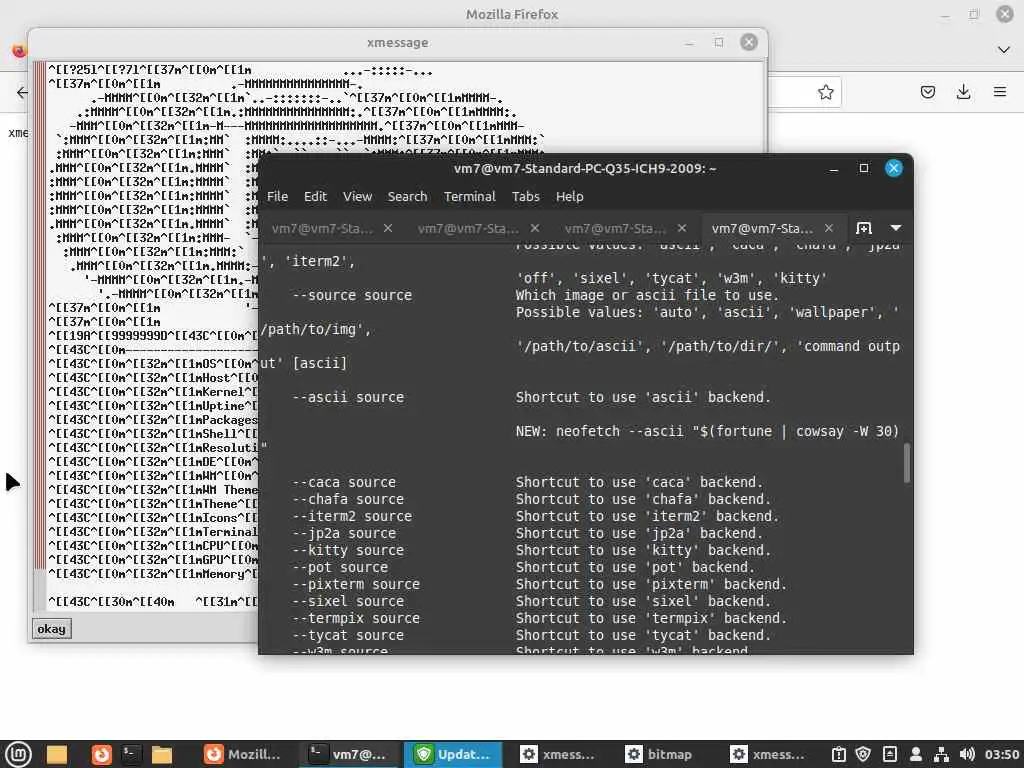
Task: Maximize the terminal window
Action: click(x=864, y=168)
